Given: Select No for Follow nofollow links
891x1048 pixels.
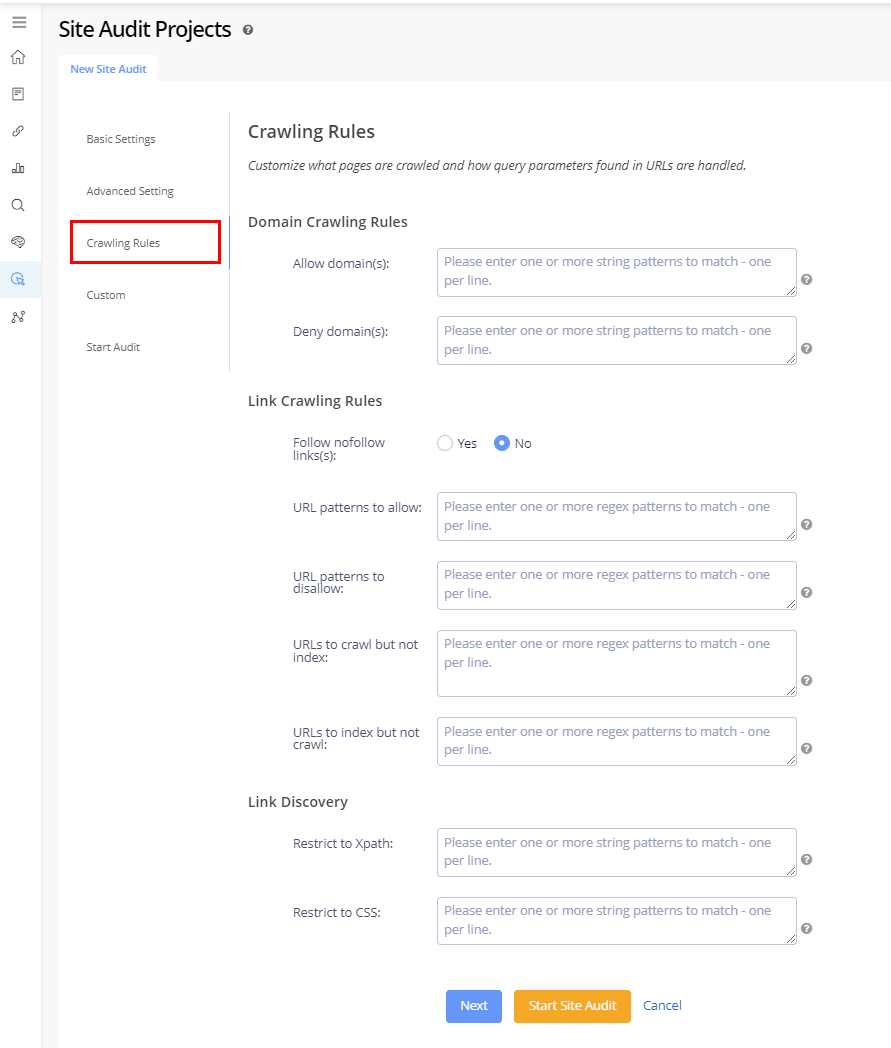Looking at the screenshot, I should click(x=503, y=443).
